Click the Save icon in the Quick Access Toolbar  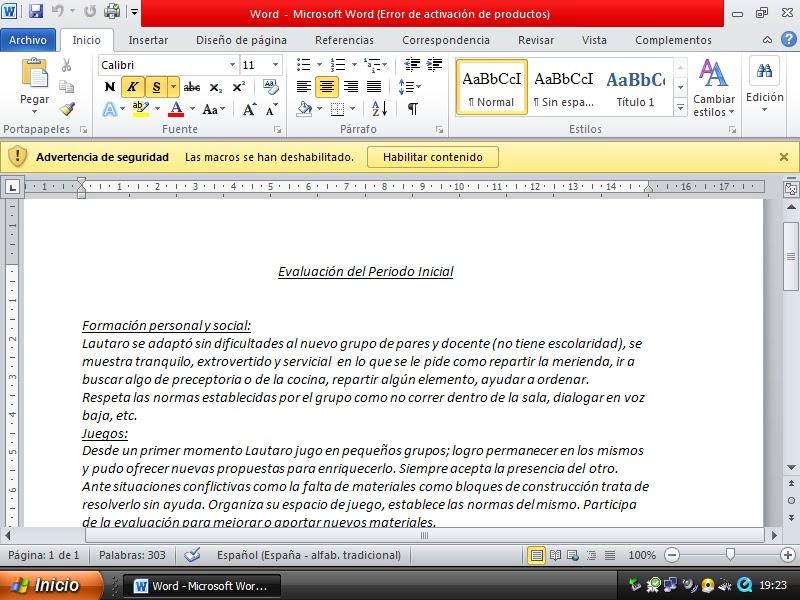tap(34, 11)
